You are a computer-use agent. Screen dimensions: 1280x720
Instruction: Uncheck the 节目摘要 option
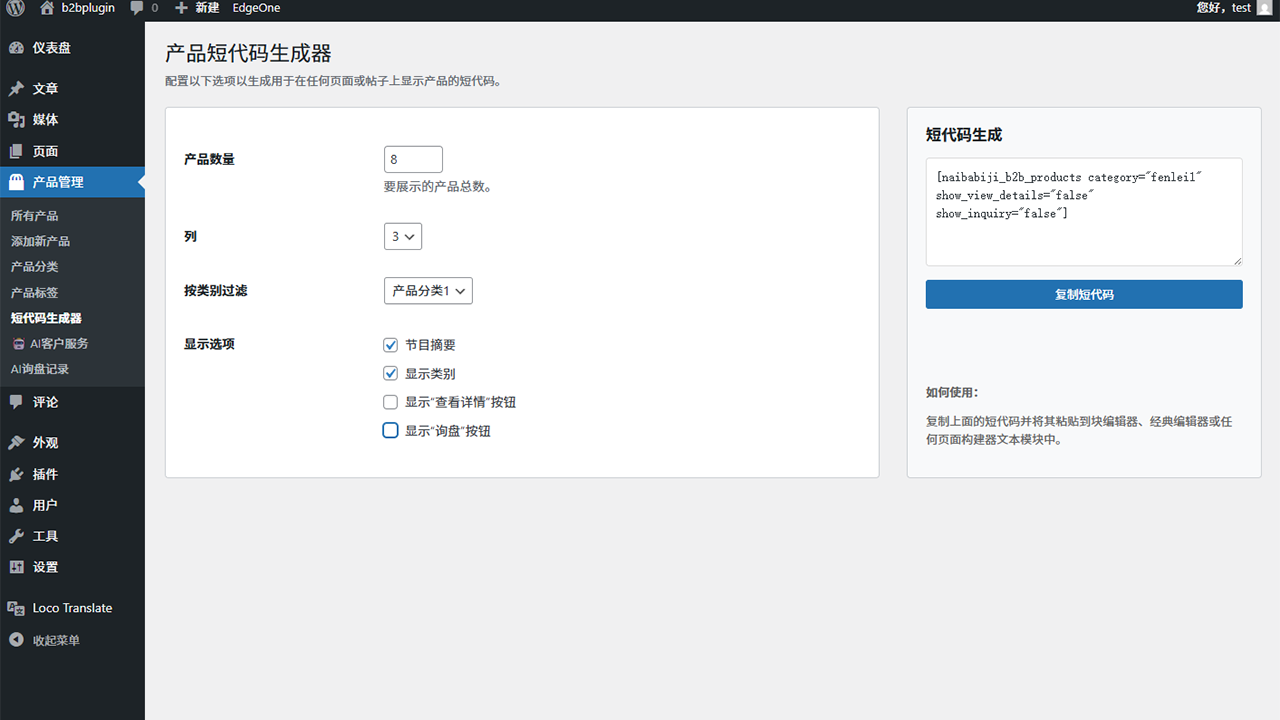[390, 344]
